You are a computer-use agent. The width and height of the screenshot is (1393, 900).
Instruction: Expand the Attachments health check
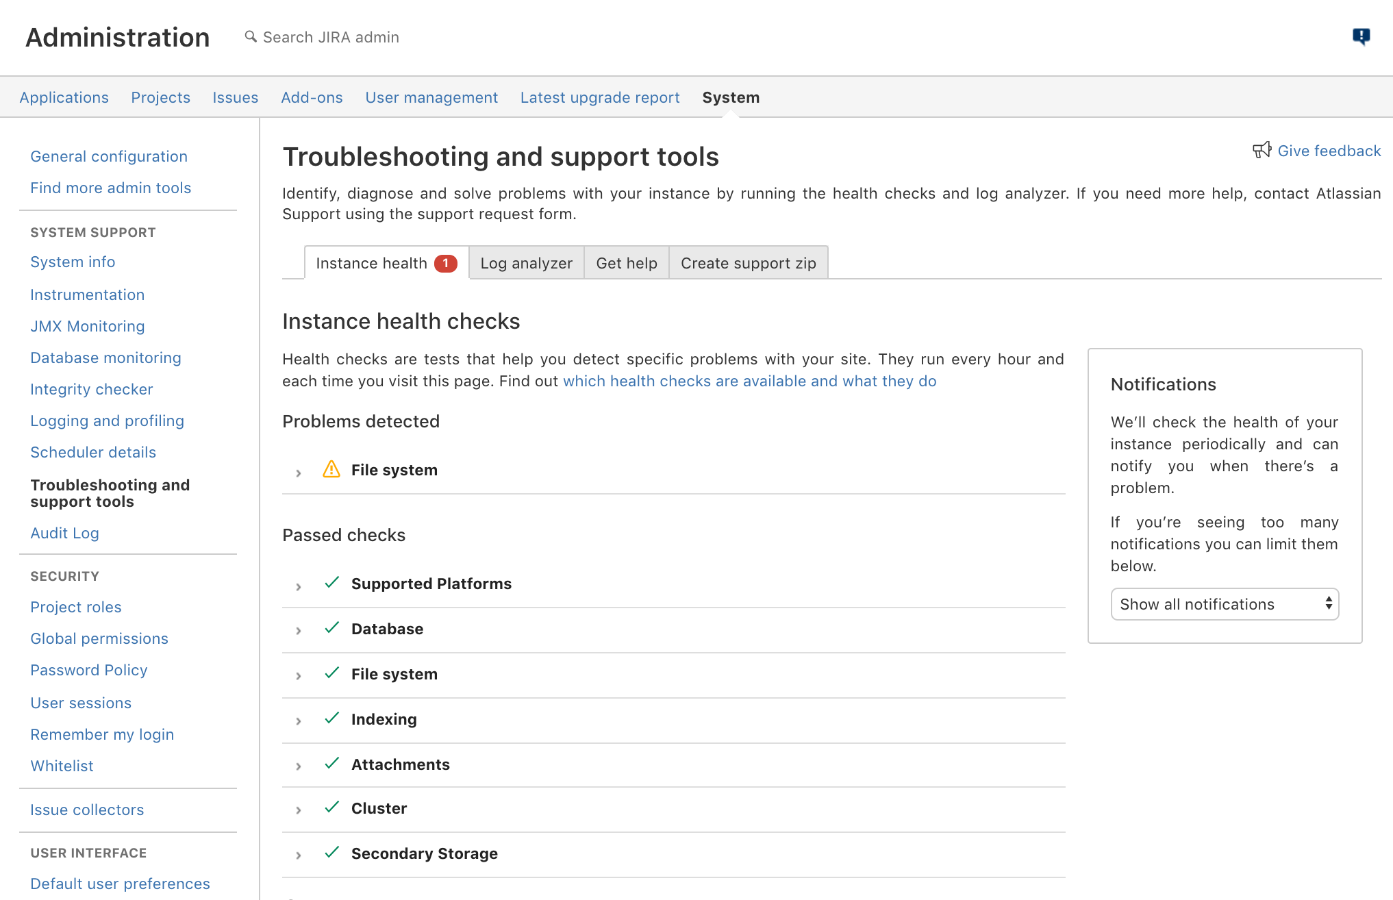tap(298, 766)
